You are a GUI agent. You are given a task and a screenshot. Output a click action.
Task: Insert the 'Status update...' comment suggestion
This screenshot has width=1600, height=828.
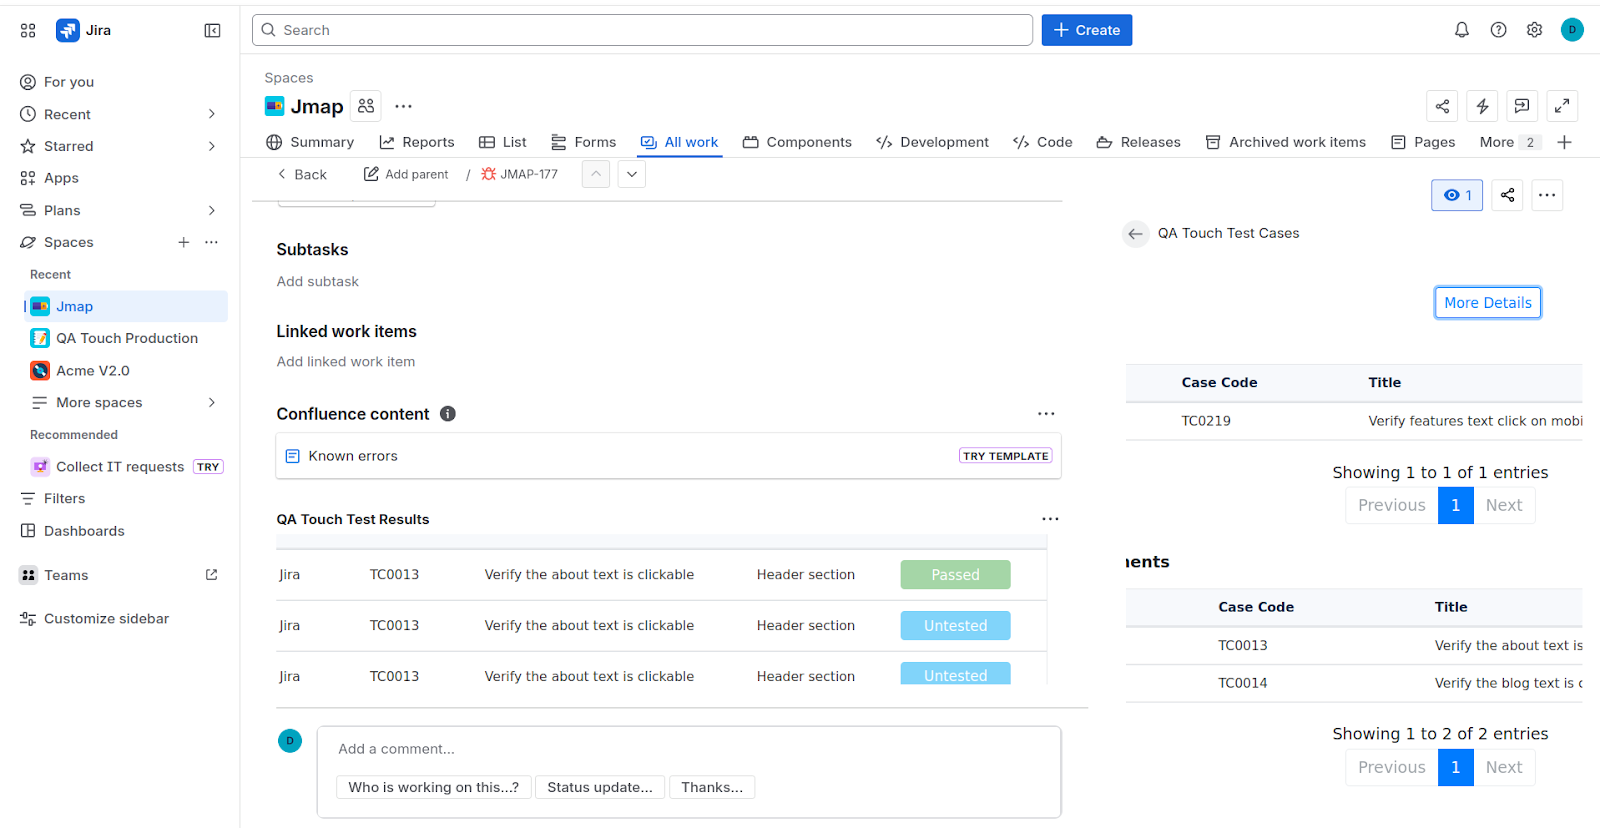point(600,788)
